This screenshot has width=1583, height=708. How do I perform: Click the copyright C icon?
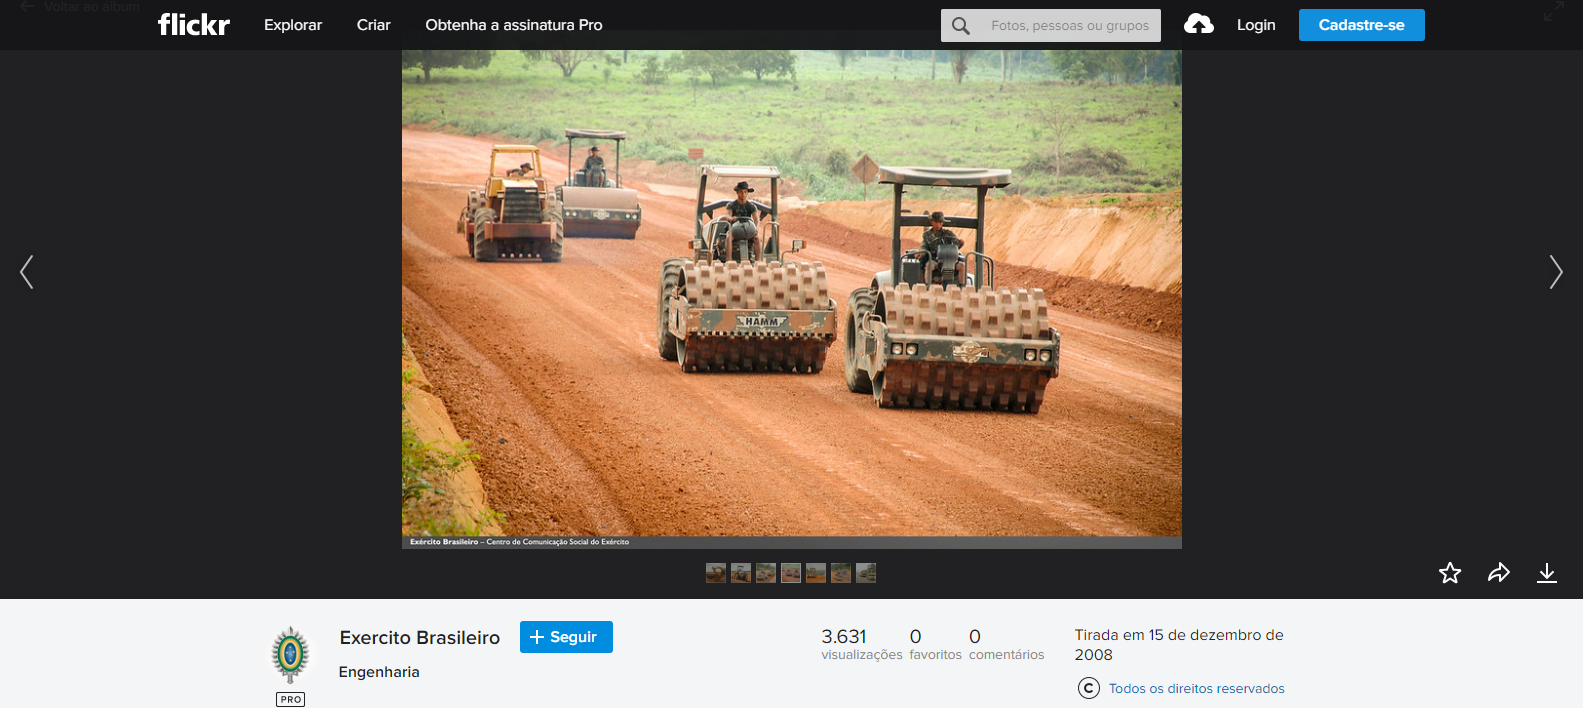click(1089, 688)
